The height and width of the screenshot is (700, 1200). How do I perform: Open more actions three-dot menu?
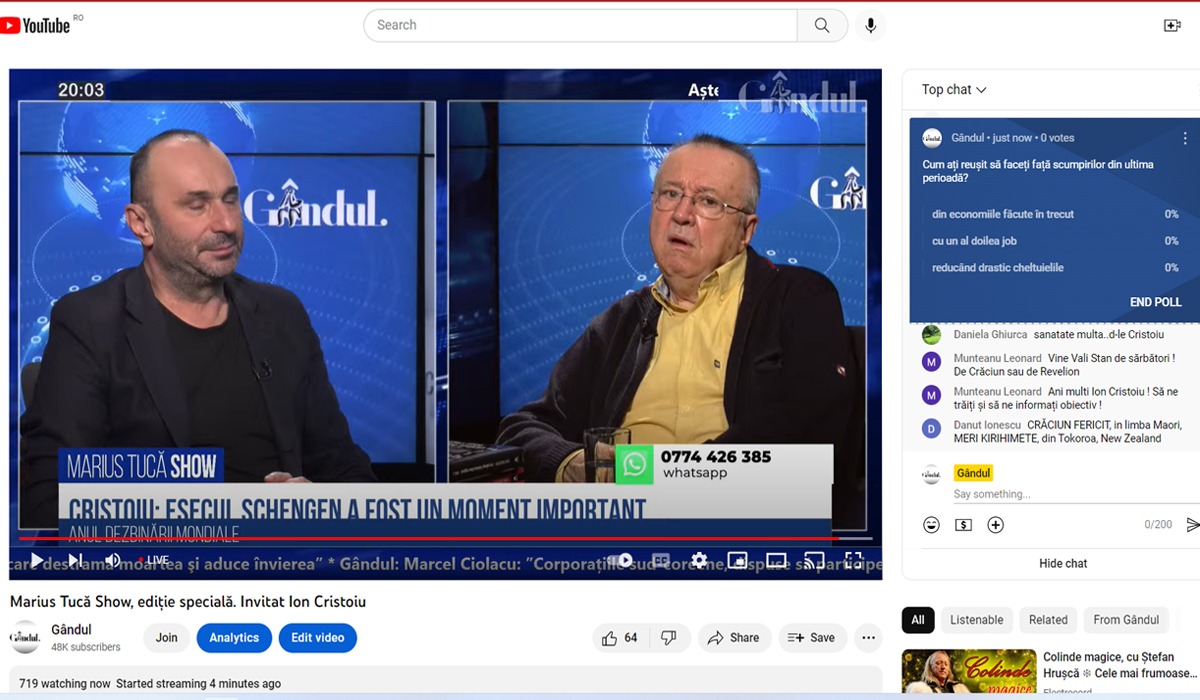(868, 638)
